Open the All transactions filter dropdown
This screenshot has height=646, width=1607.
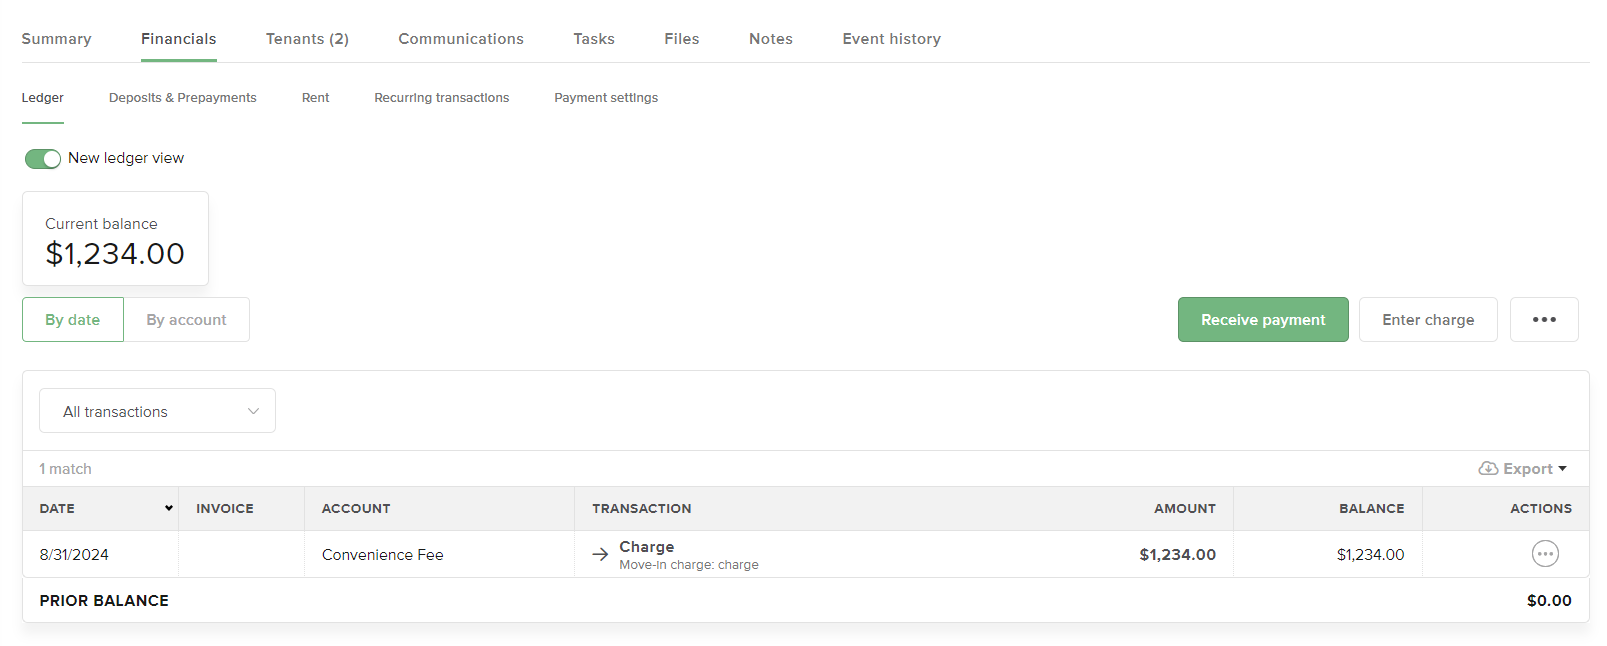[157, 411]
